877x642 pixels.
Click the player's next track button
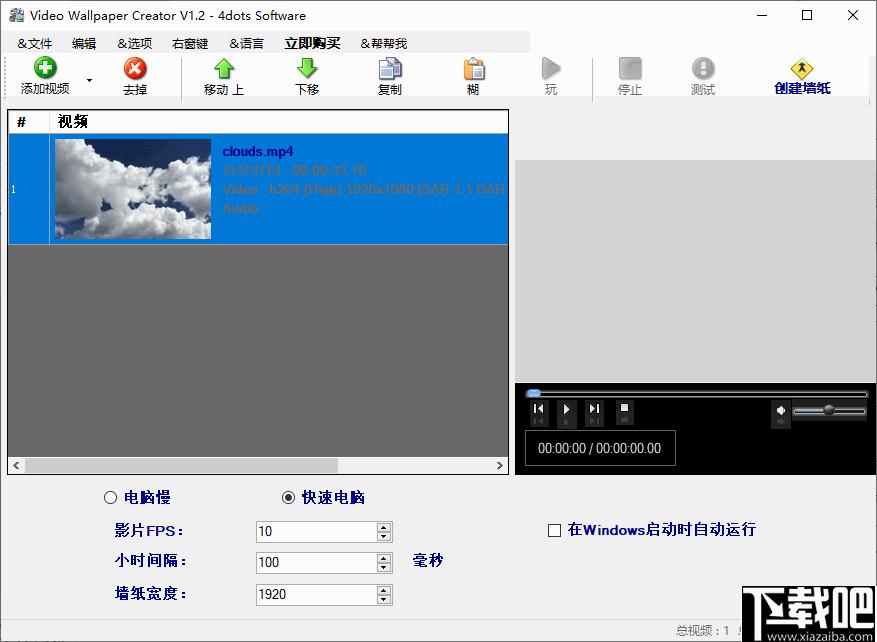595,409
